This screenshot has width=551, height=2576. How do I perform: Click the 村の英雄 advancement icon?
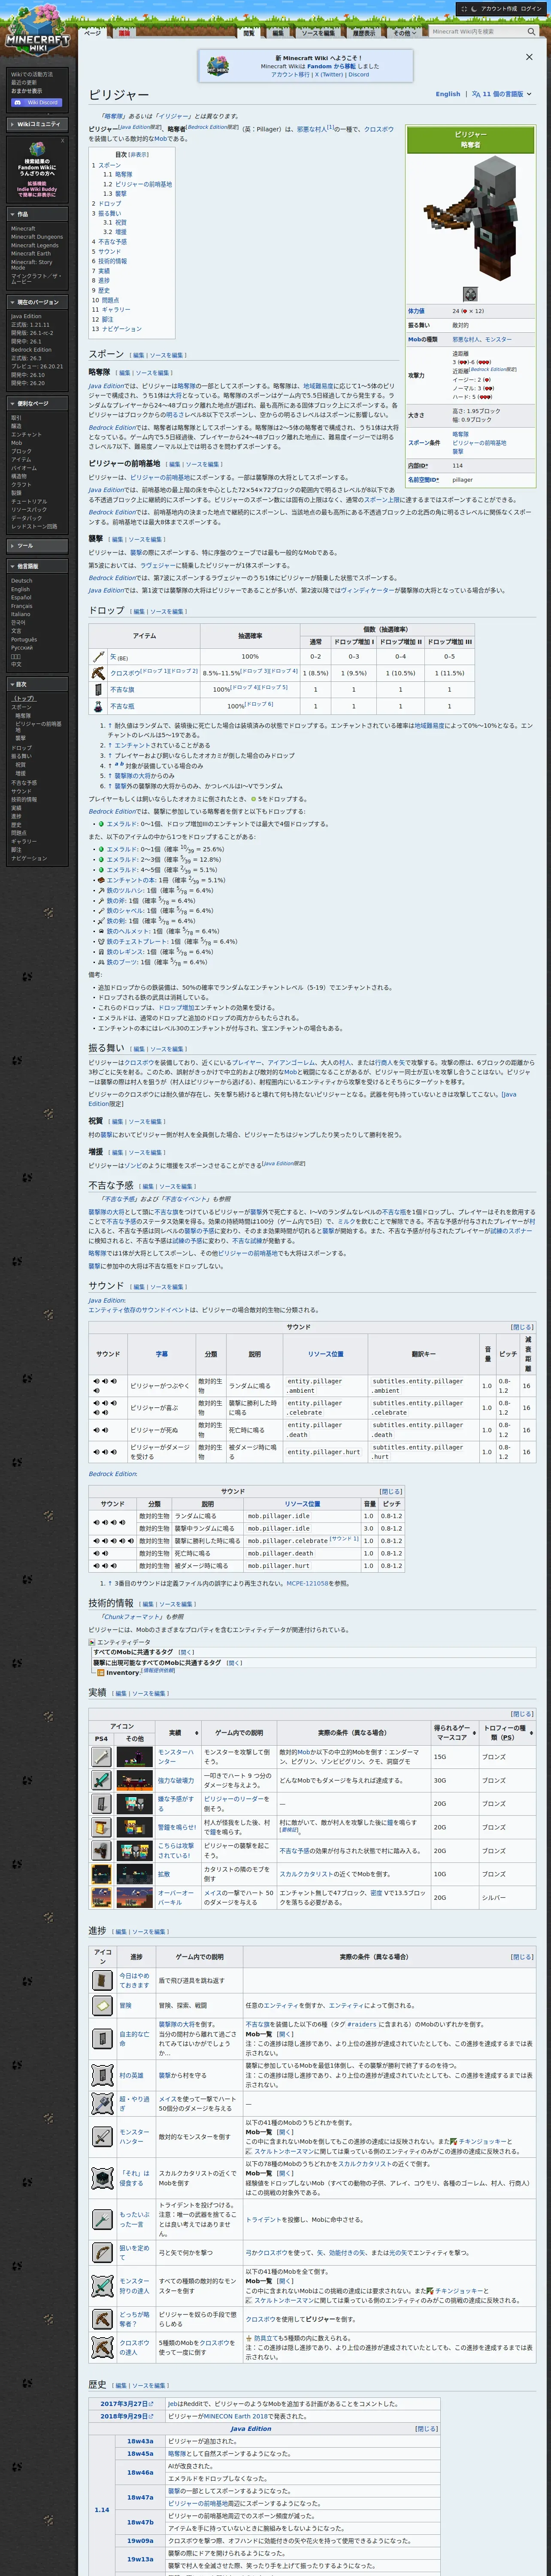[102, 2075]
